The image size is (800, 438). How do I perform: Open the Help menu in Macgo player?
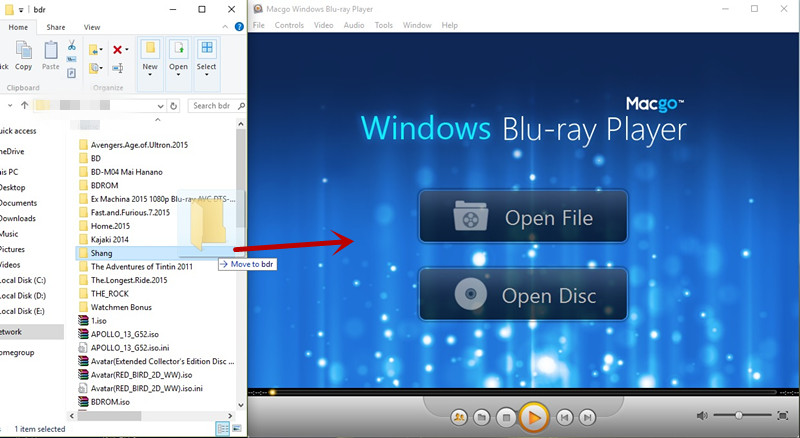tap(449, 25)
